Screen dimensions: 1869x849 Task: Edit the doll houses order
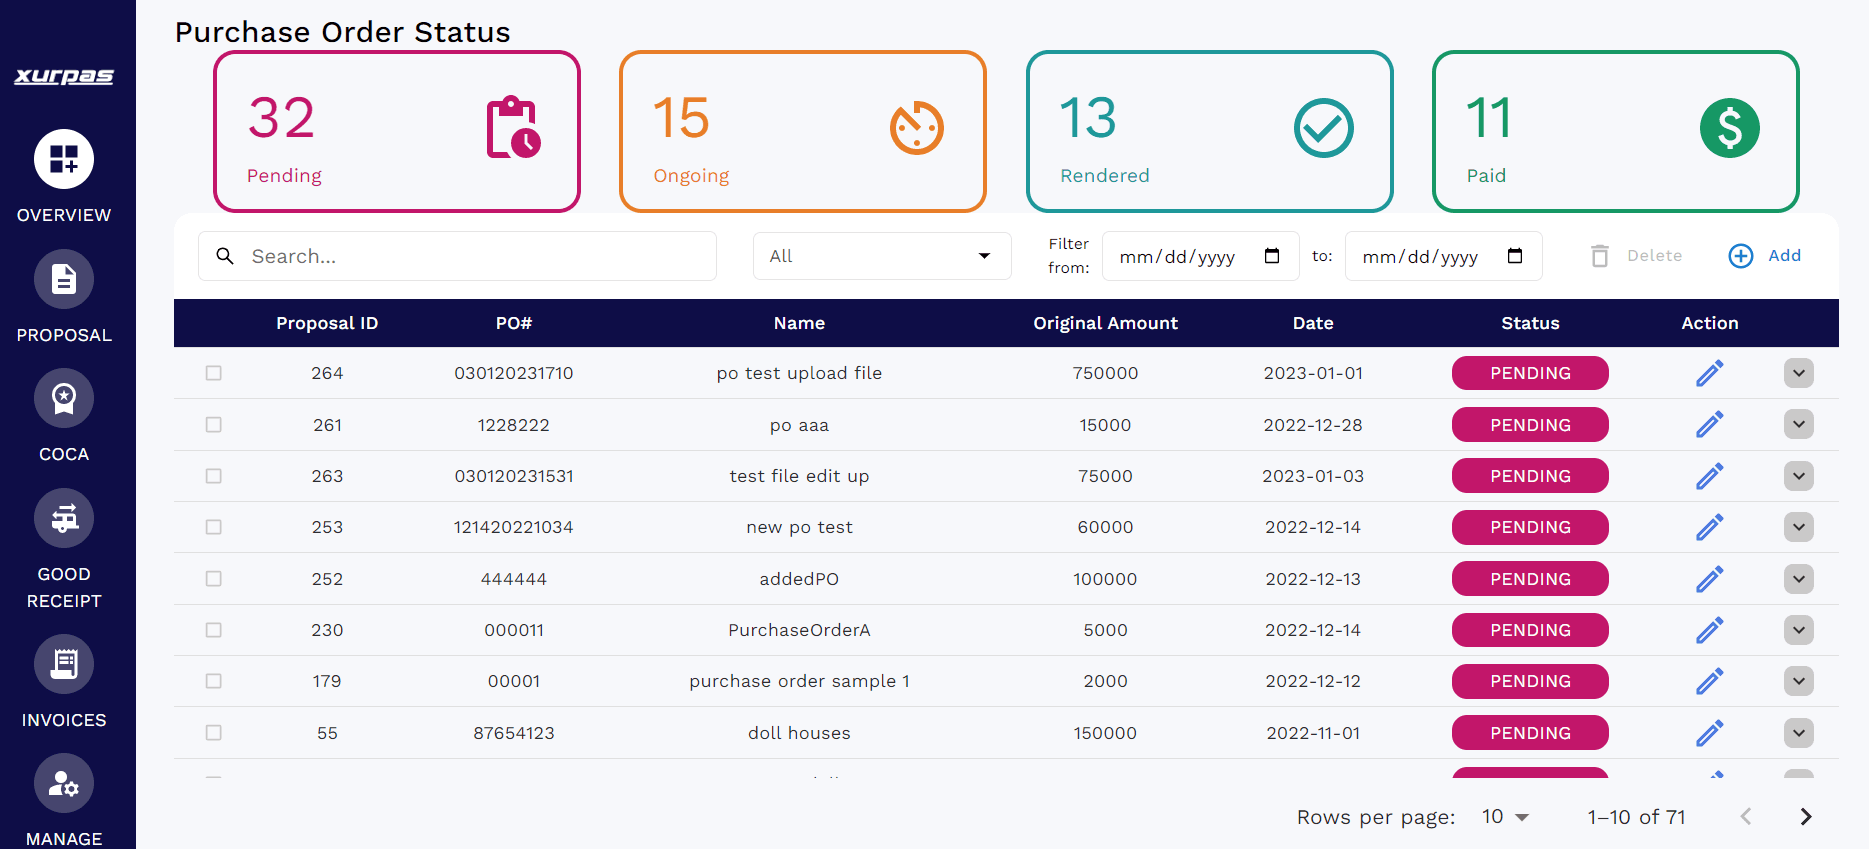coord(1710,733)
